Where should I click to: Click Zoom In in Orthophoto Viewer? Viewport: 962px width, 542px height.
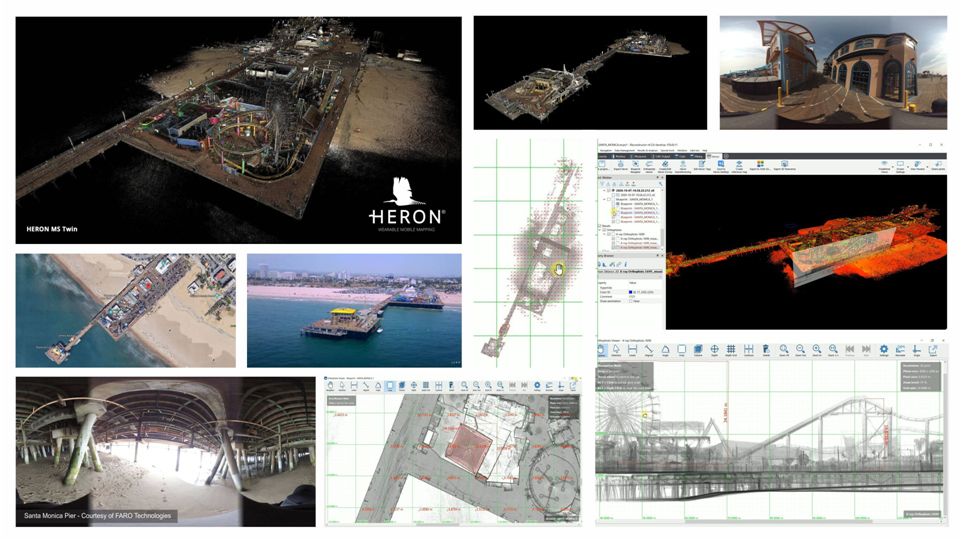point(817,350)
